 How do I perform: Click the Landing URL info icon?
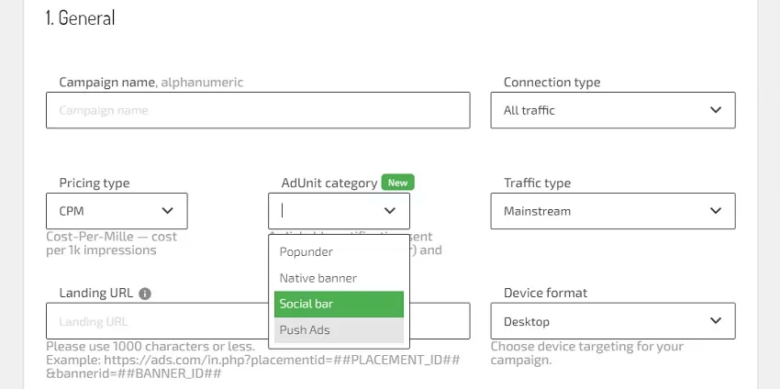(x=145, y=293)
